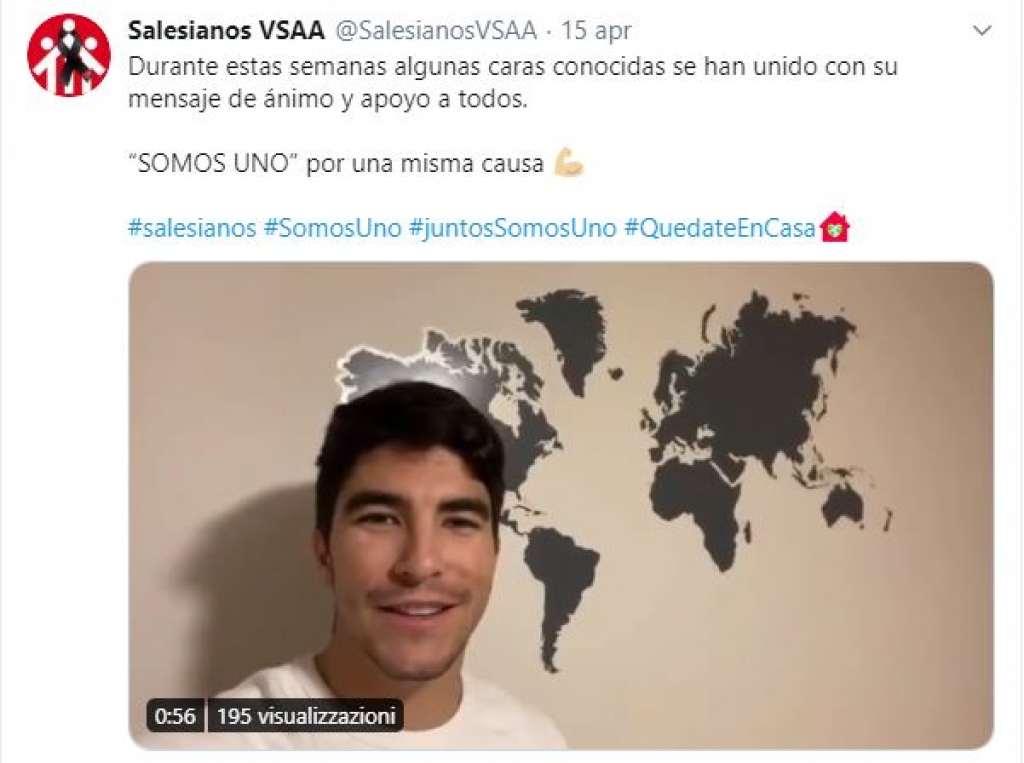Expand the tweet options chevron menu
The image size is (1024, 763).
coord(982,31)
